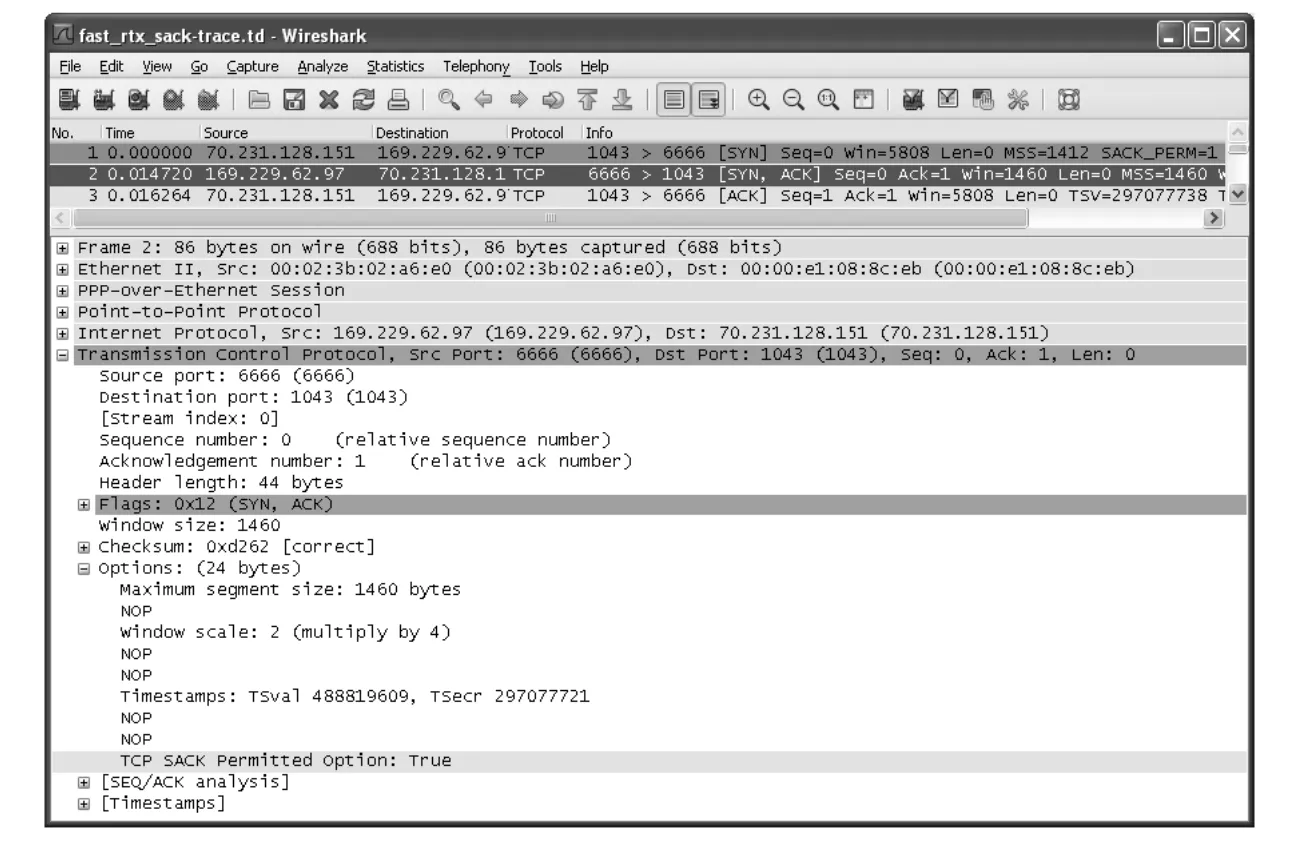
Task: Expand the Internet Protocol node
Action: 63,332
